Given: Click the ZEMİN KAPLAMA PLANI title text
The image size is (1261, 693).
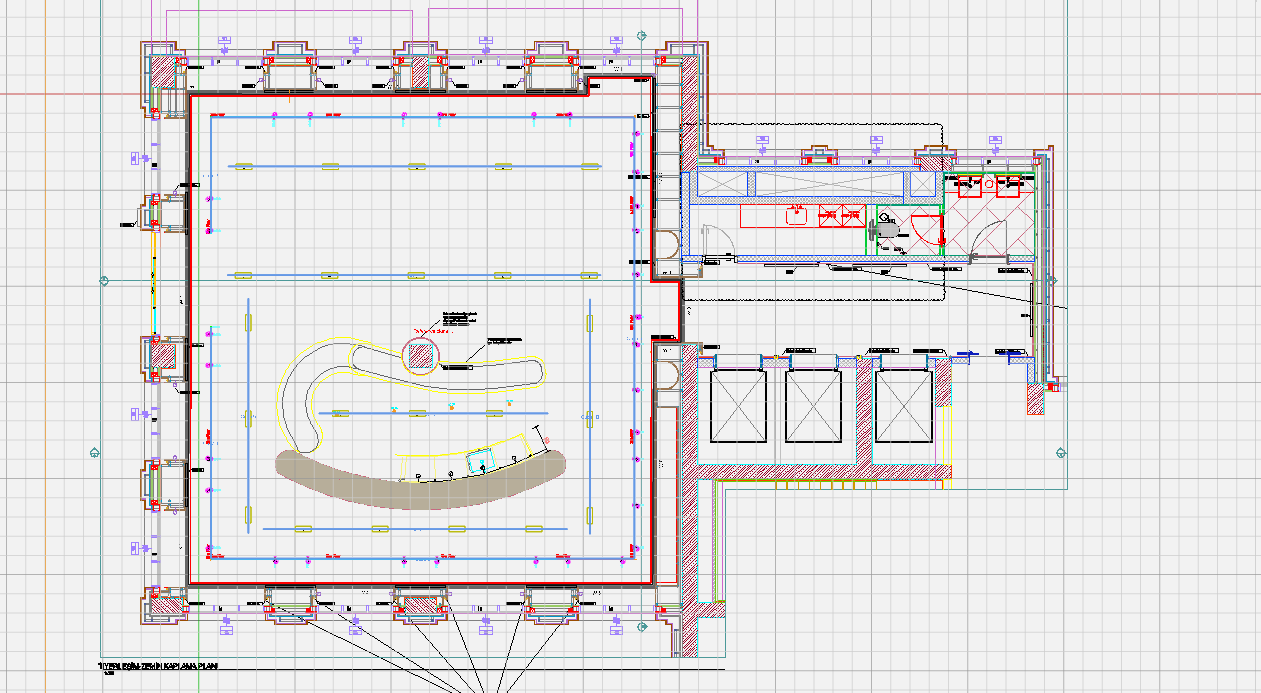Looking at the screenshot, I should point(160,666).
